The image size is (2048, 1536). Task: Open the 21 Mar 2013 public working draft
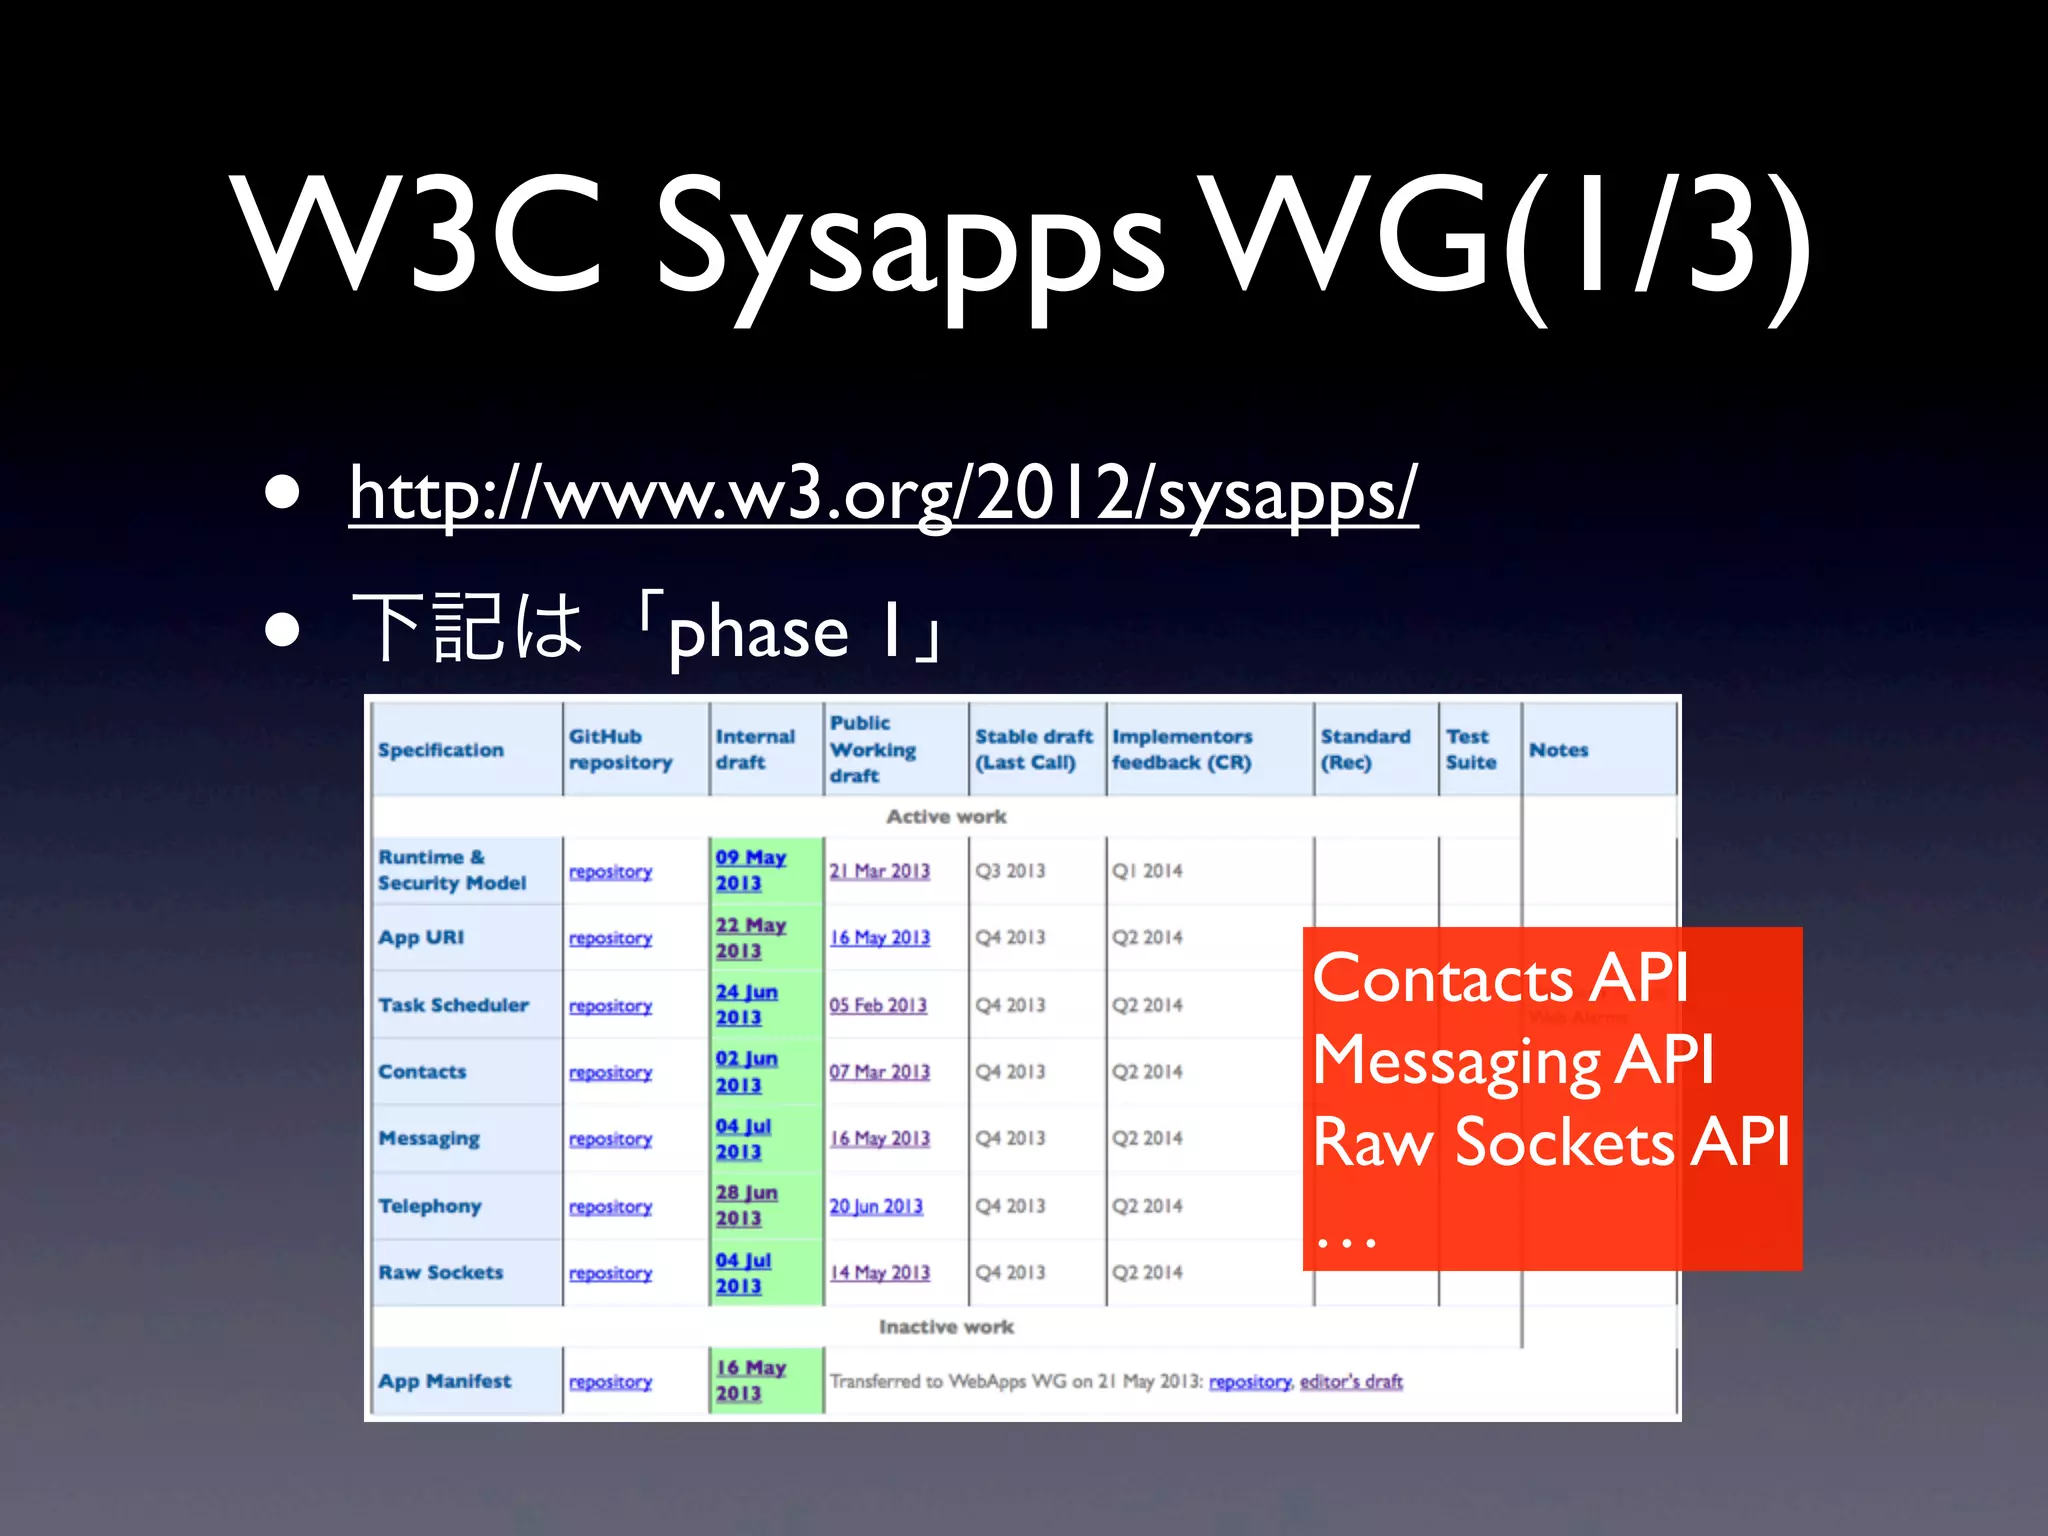tap(879, 871)
